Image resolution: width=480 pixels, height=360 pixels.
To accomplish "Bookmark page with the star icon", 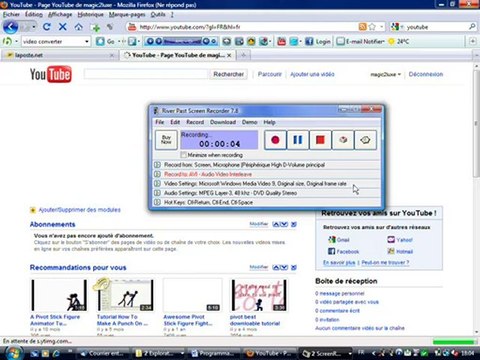I will tap(372, 27).
